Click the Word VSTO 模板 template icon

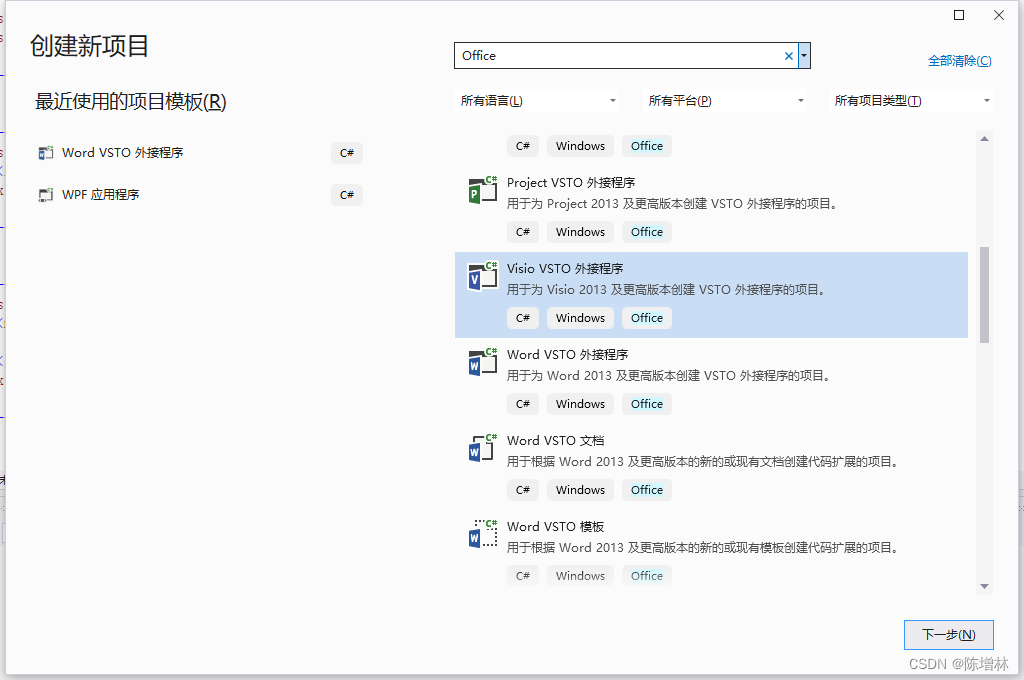pyautogui.click(x=483, y=534)
